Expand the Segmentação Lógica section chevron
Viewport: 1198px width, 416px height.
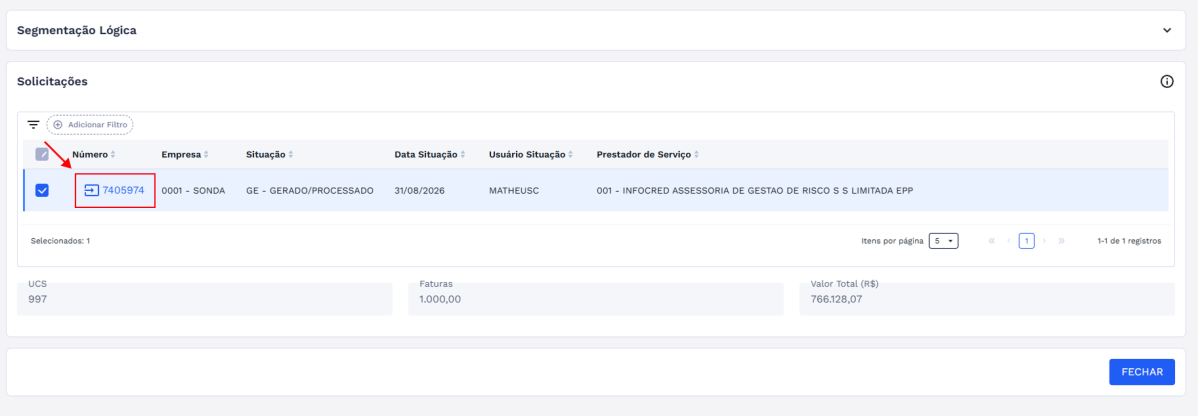[x=1167, y=31]
